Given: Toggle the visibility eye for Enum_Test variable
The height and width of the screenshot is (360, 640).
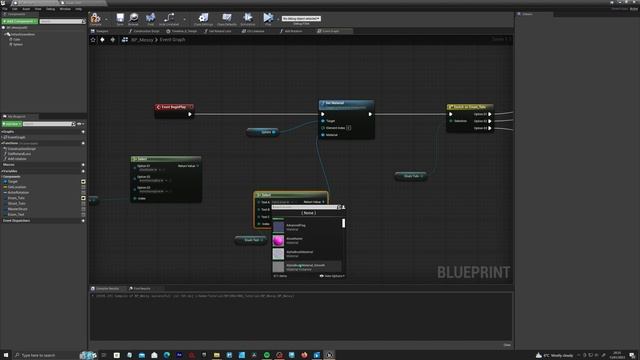Looking at the screenshot, I should click(x=83, y=214).
